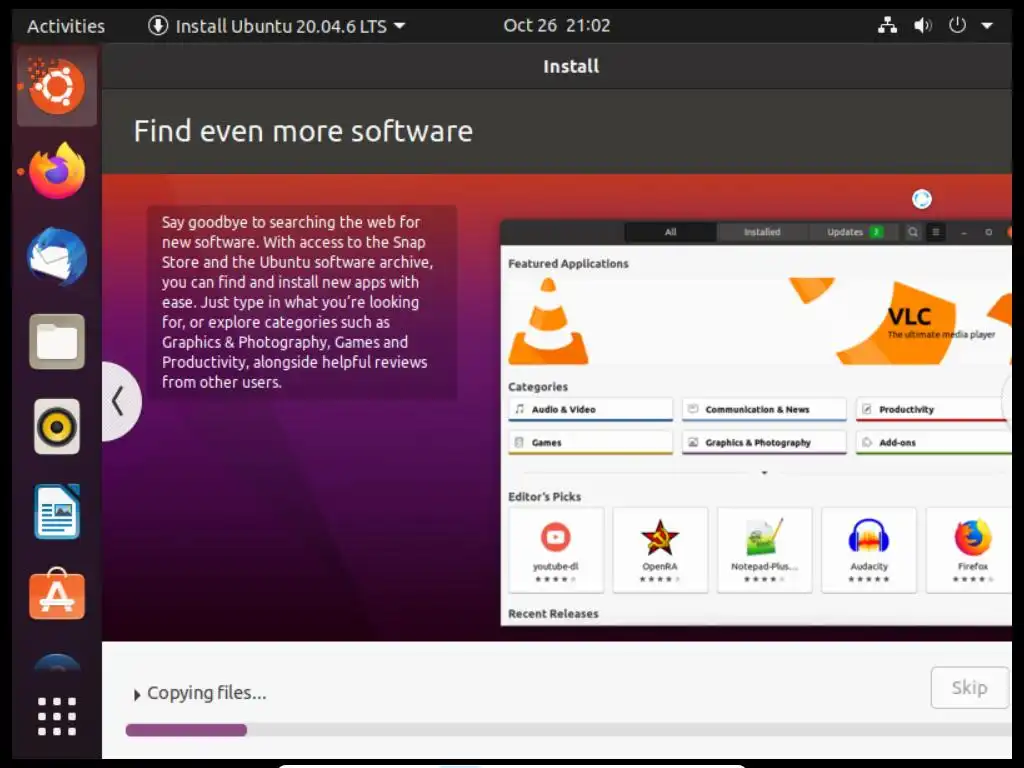Launch Firefox from the dock
This screenshot has width=1024, height=768.
click(57, 171)
